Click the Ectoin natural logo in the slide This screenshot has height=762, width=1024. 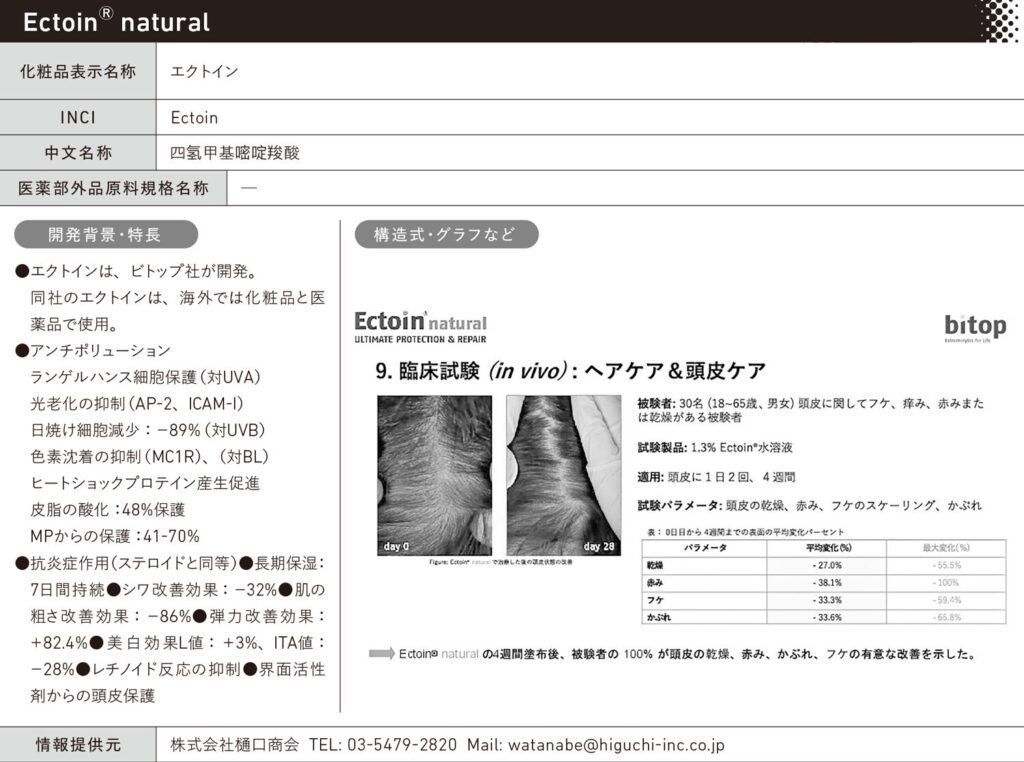[x=421, y=326]
